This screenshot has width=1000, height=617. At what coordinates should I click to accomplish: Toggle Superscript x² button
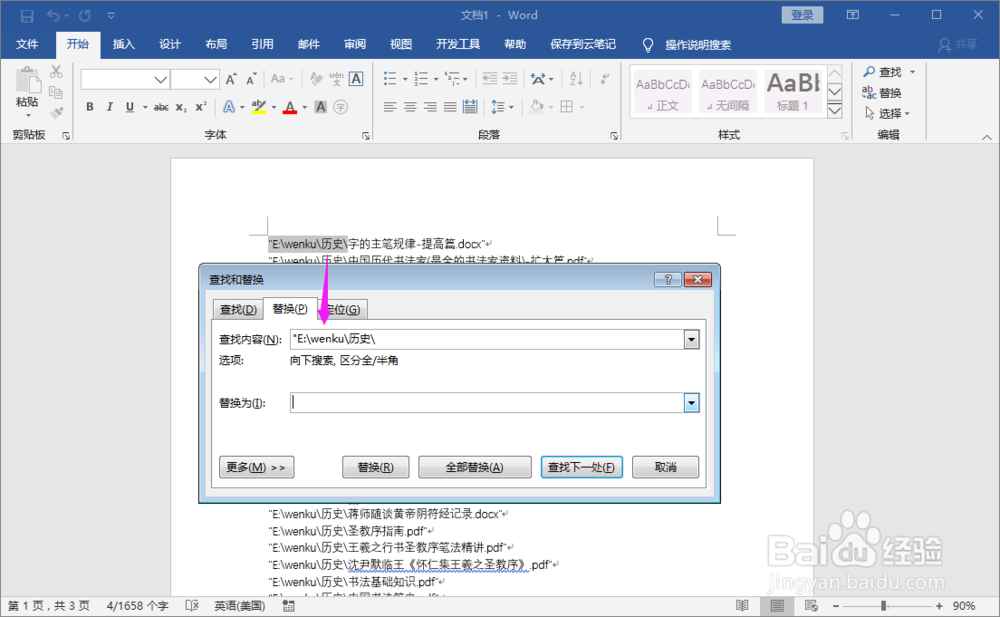201,107
